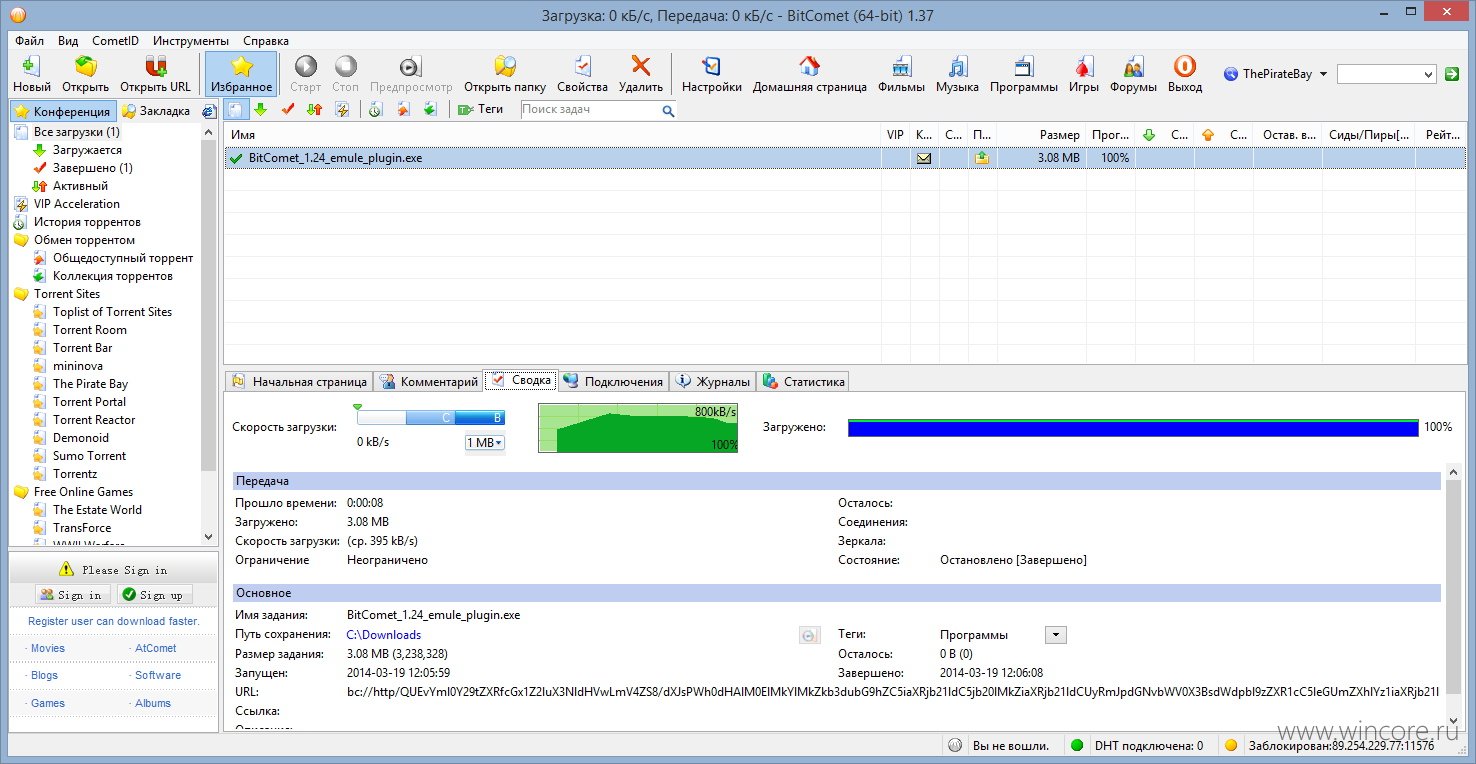Open the Справка menu
Viewport: 1476px width, 764px height.
[x=266, y=41]
